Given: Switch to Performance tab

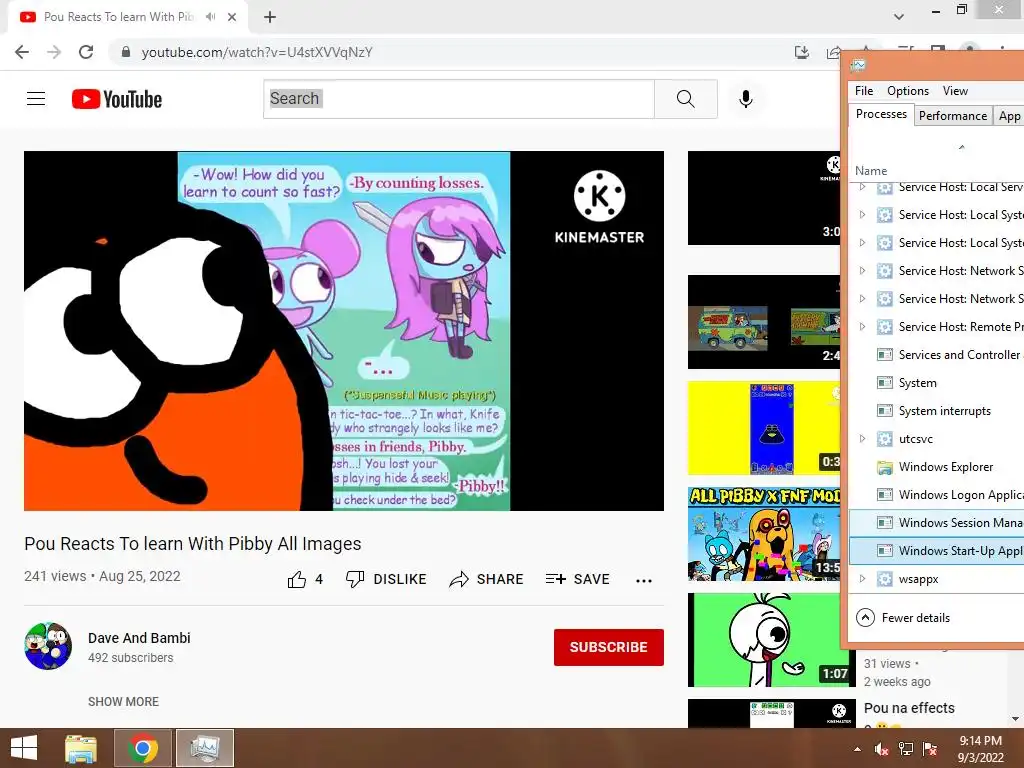Looking at the screenshot, I should click(x=953, y=116).
